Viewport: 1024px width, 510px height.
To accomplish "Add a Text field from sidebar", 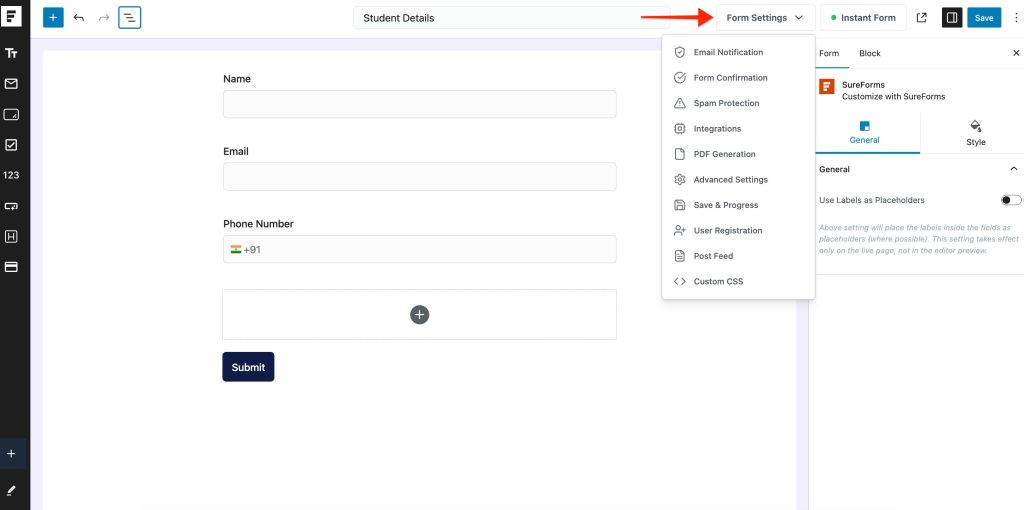I will pyautogui.click(x=11, y=54).
